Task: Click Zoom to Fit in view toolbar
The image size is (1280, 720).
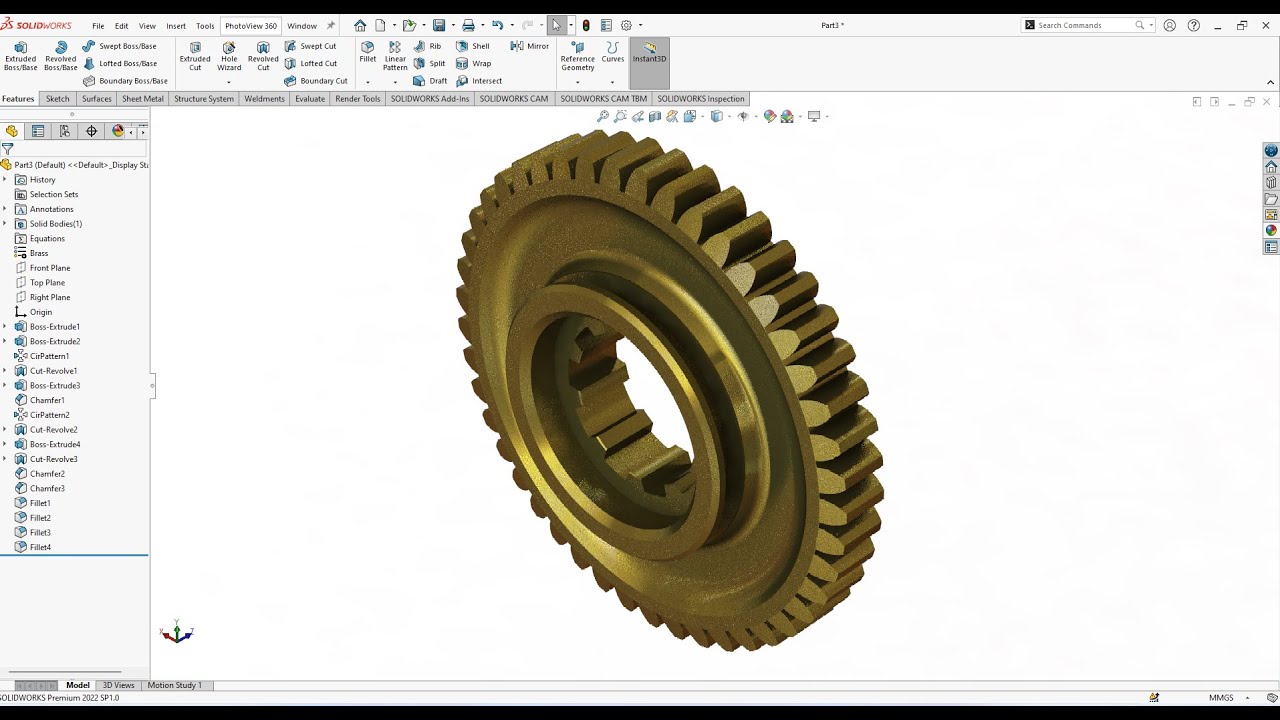Action: [x=603, y=116]
